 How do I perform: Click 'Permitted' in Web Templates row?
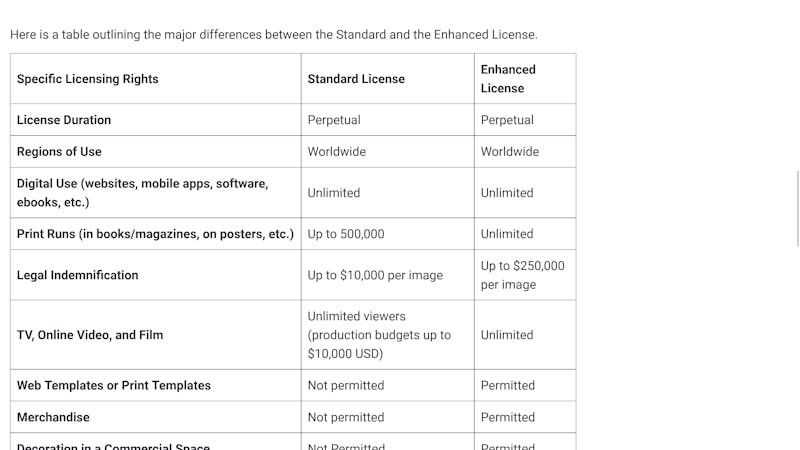[508, 385]
